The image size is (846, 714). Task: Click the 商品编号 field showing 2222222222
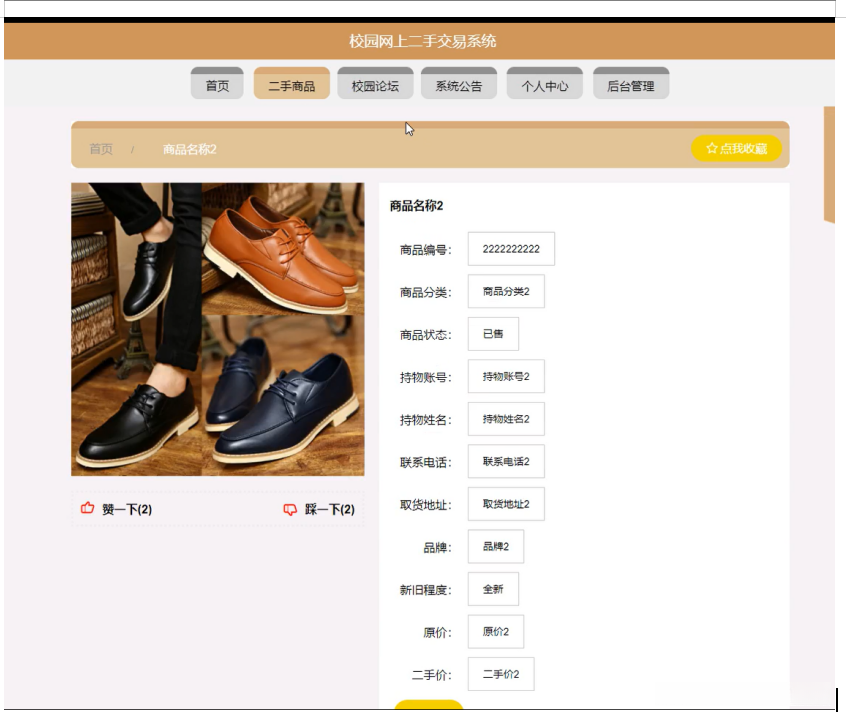pos(511,249)
